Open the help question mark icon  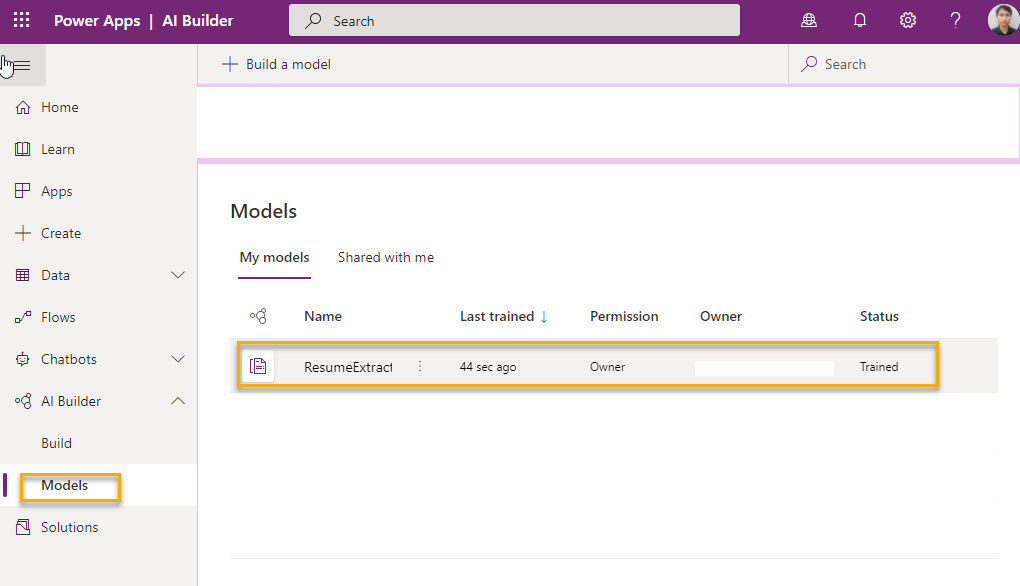955,21
